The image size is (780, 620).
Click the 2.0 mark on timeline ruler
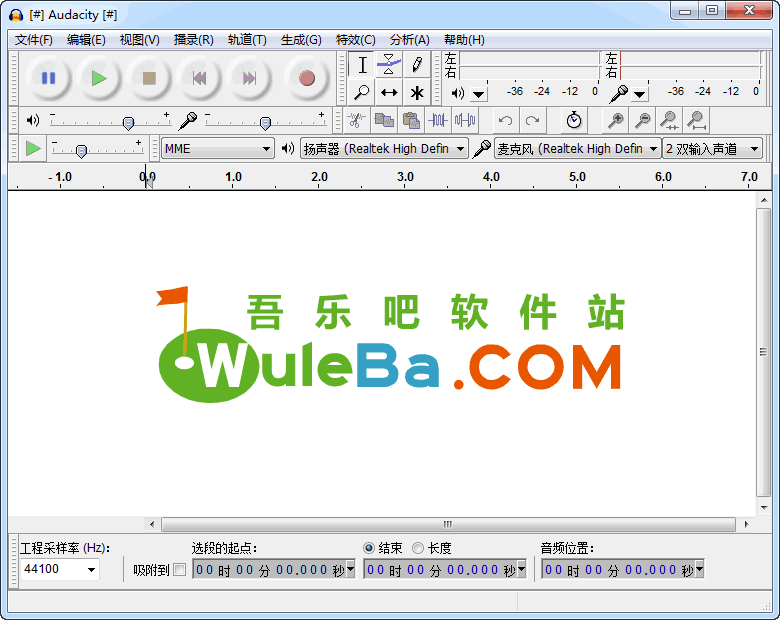(x=319, y=177)
